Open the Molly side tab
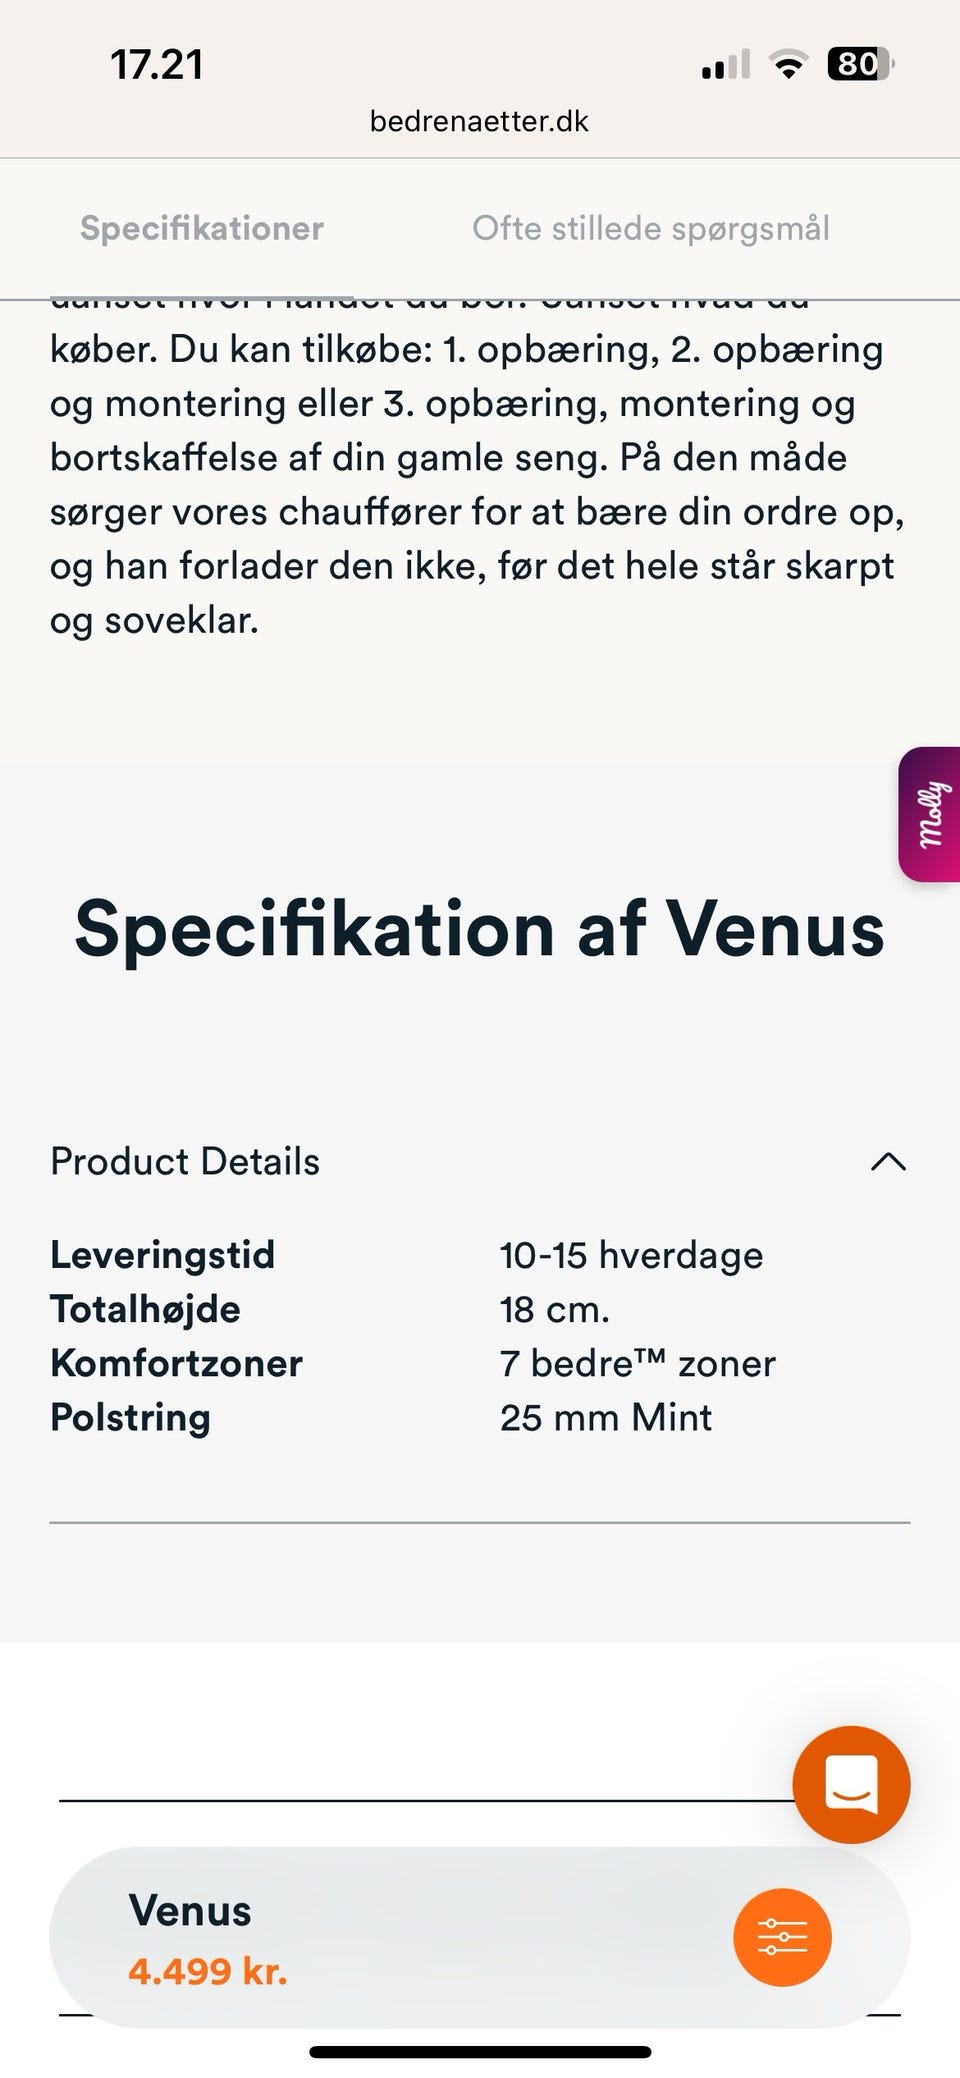 tap(931, 814)
